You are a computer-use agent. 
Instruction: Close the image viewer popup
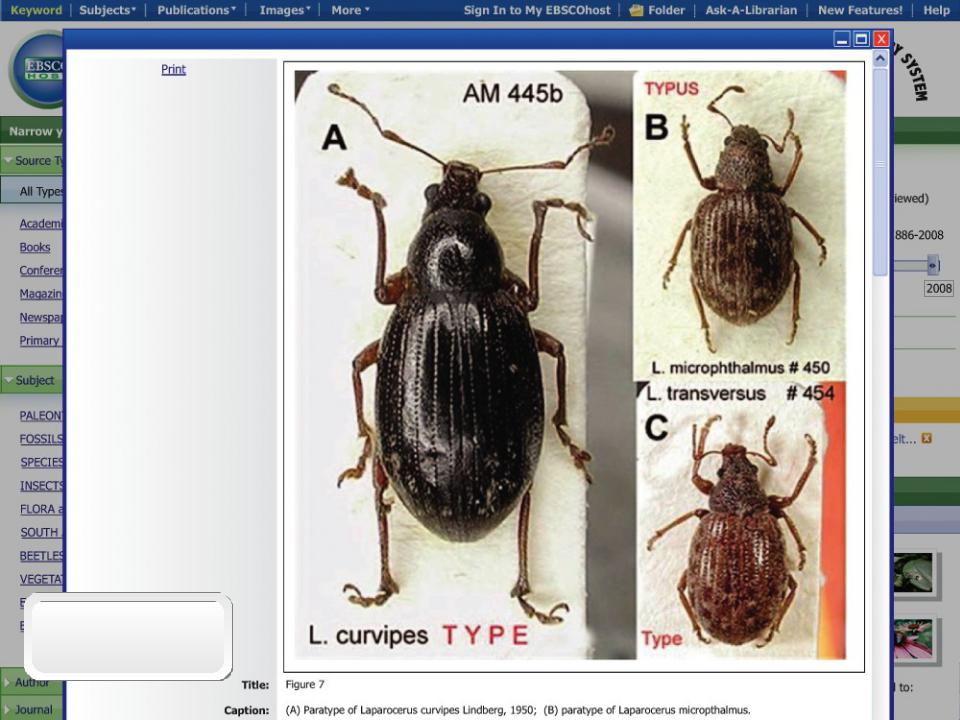click(x=881, y=39)
